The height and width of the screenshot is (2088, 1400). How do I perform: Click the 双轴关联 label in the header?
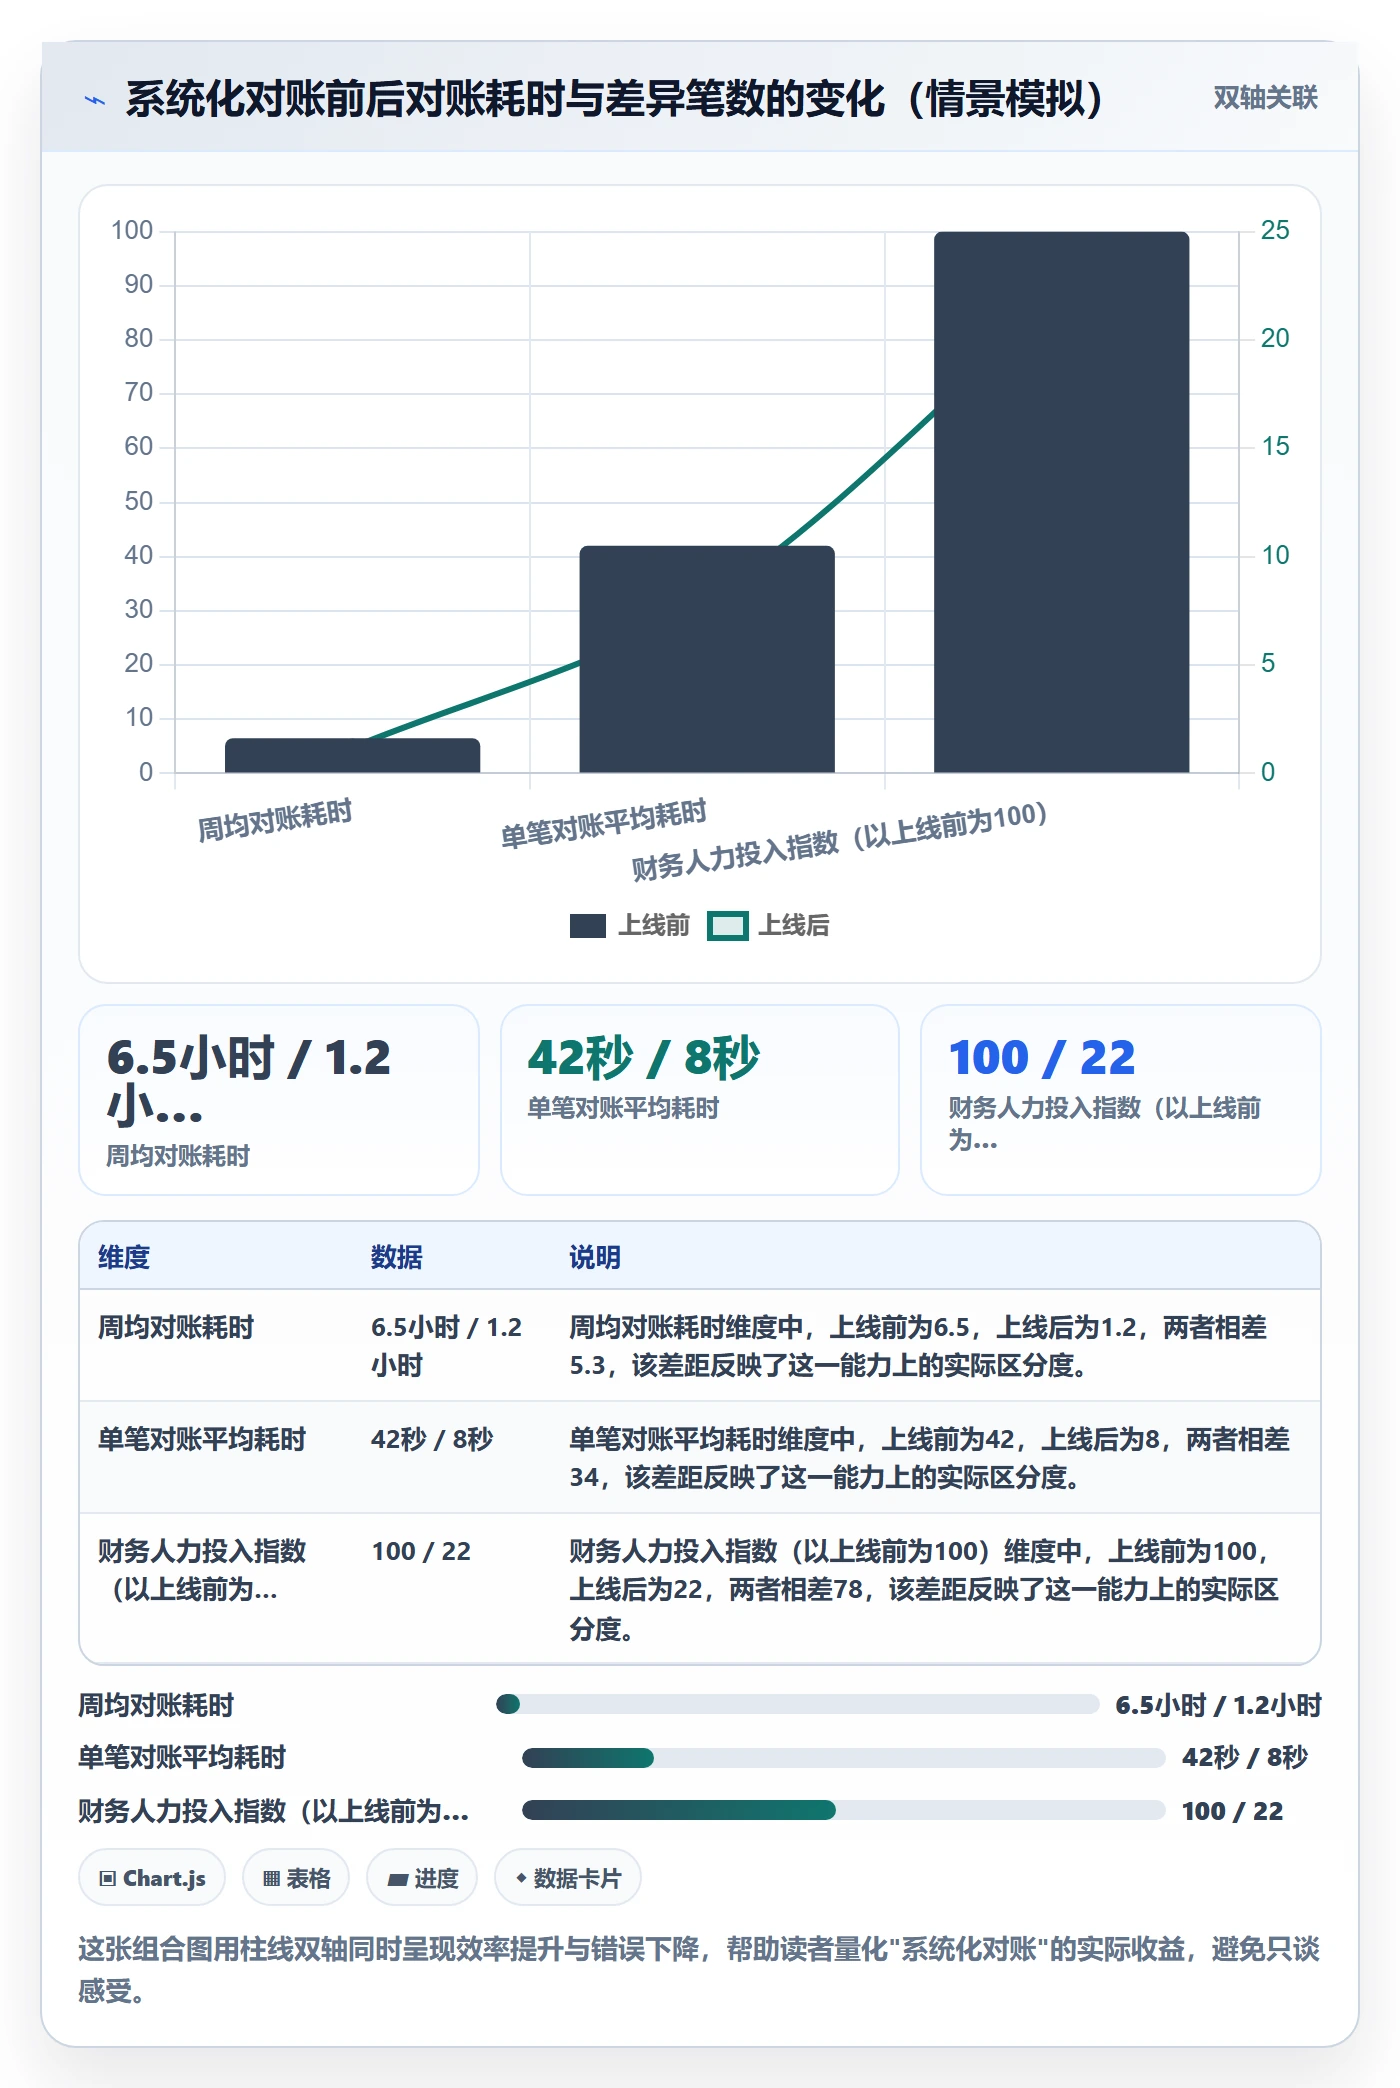tap(1265, 98)
